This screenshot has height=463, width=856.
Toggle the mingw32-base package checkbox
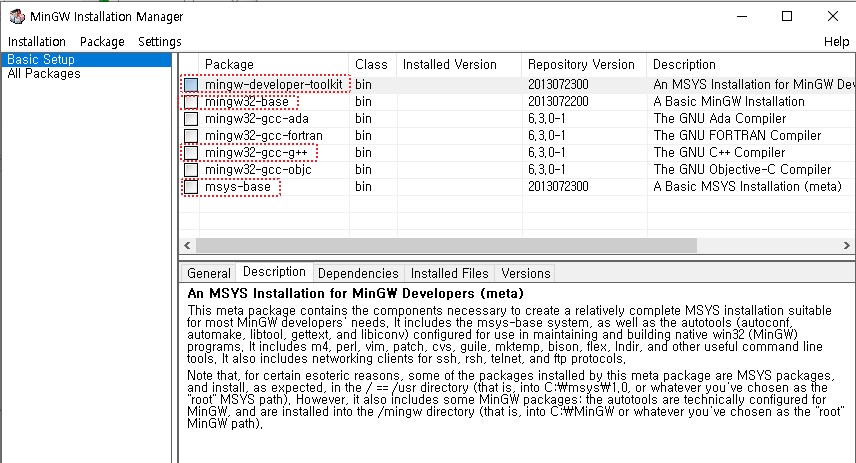[x=191, y=102]
